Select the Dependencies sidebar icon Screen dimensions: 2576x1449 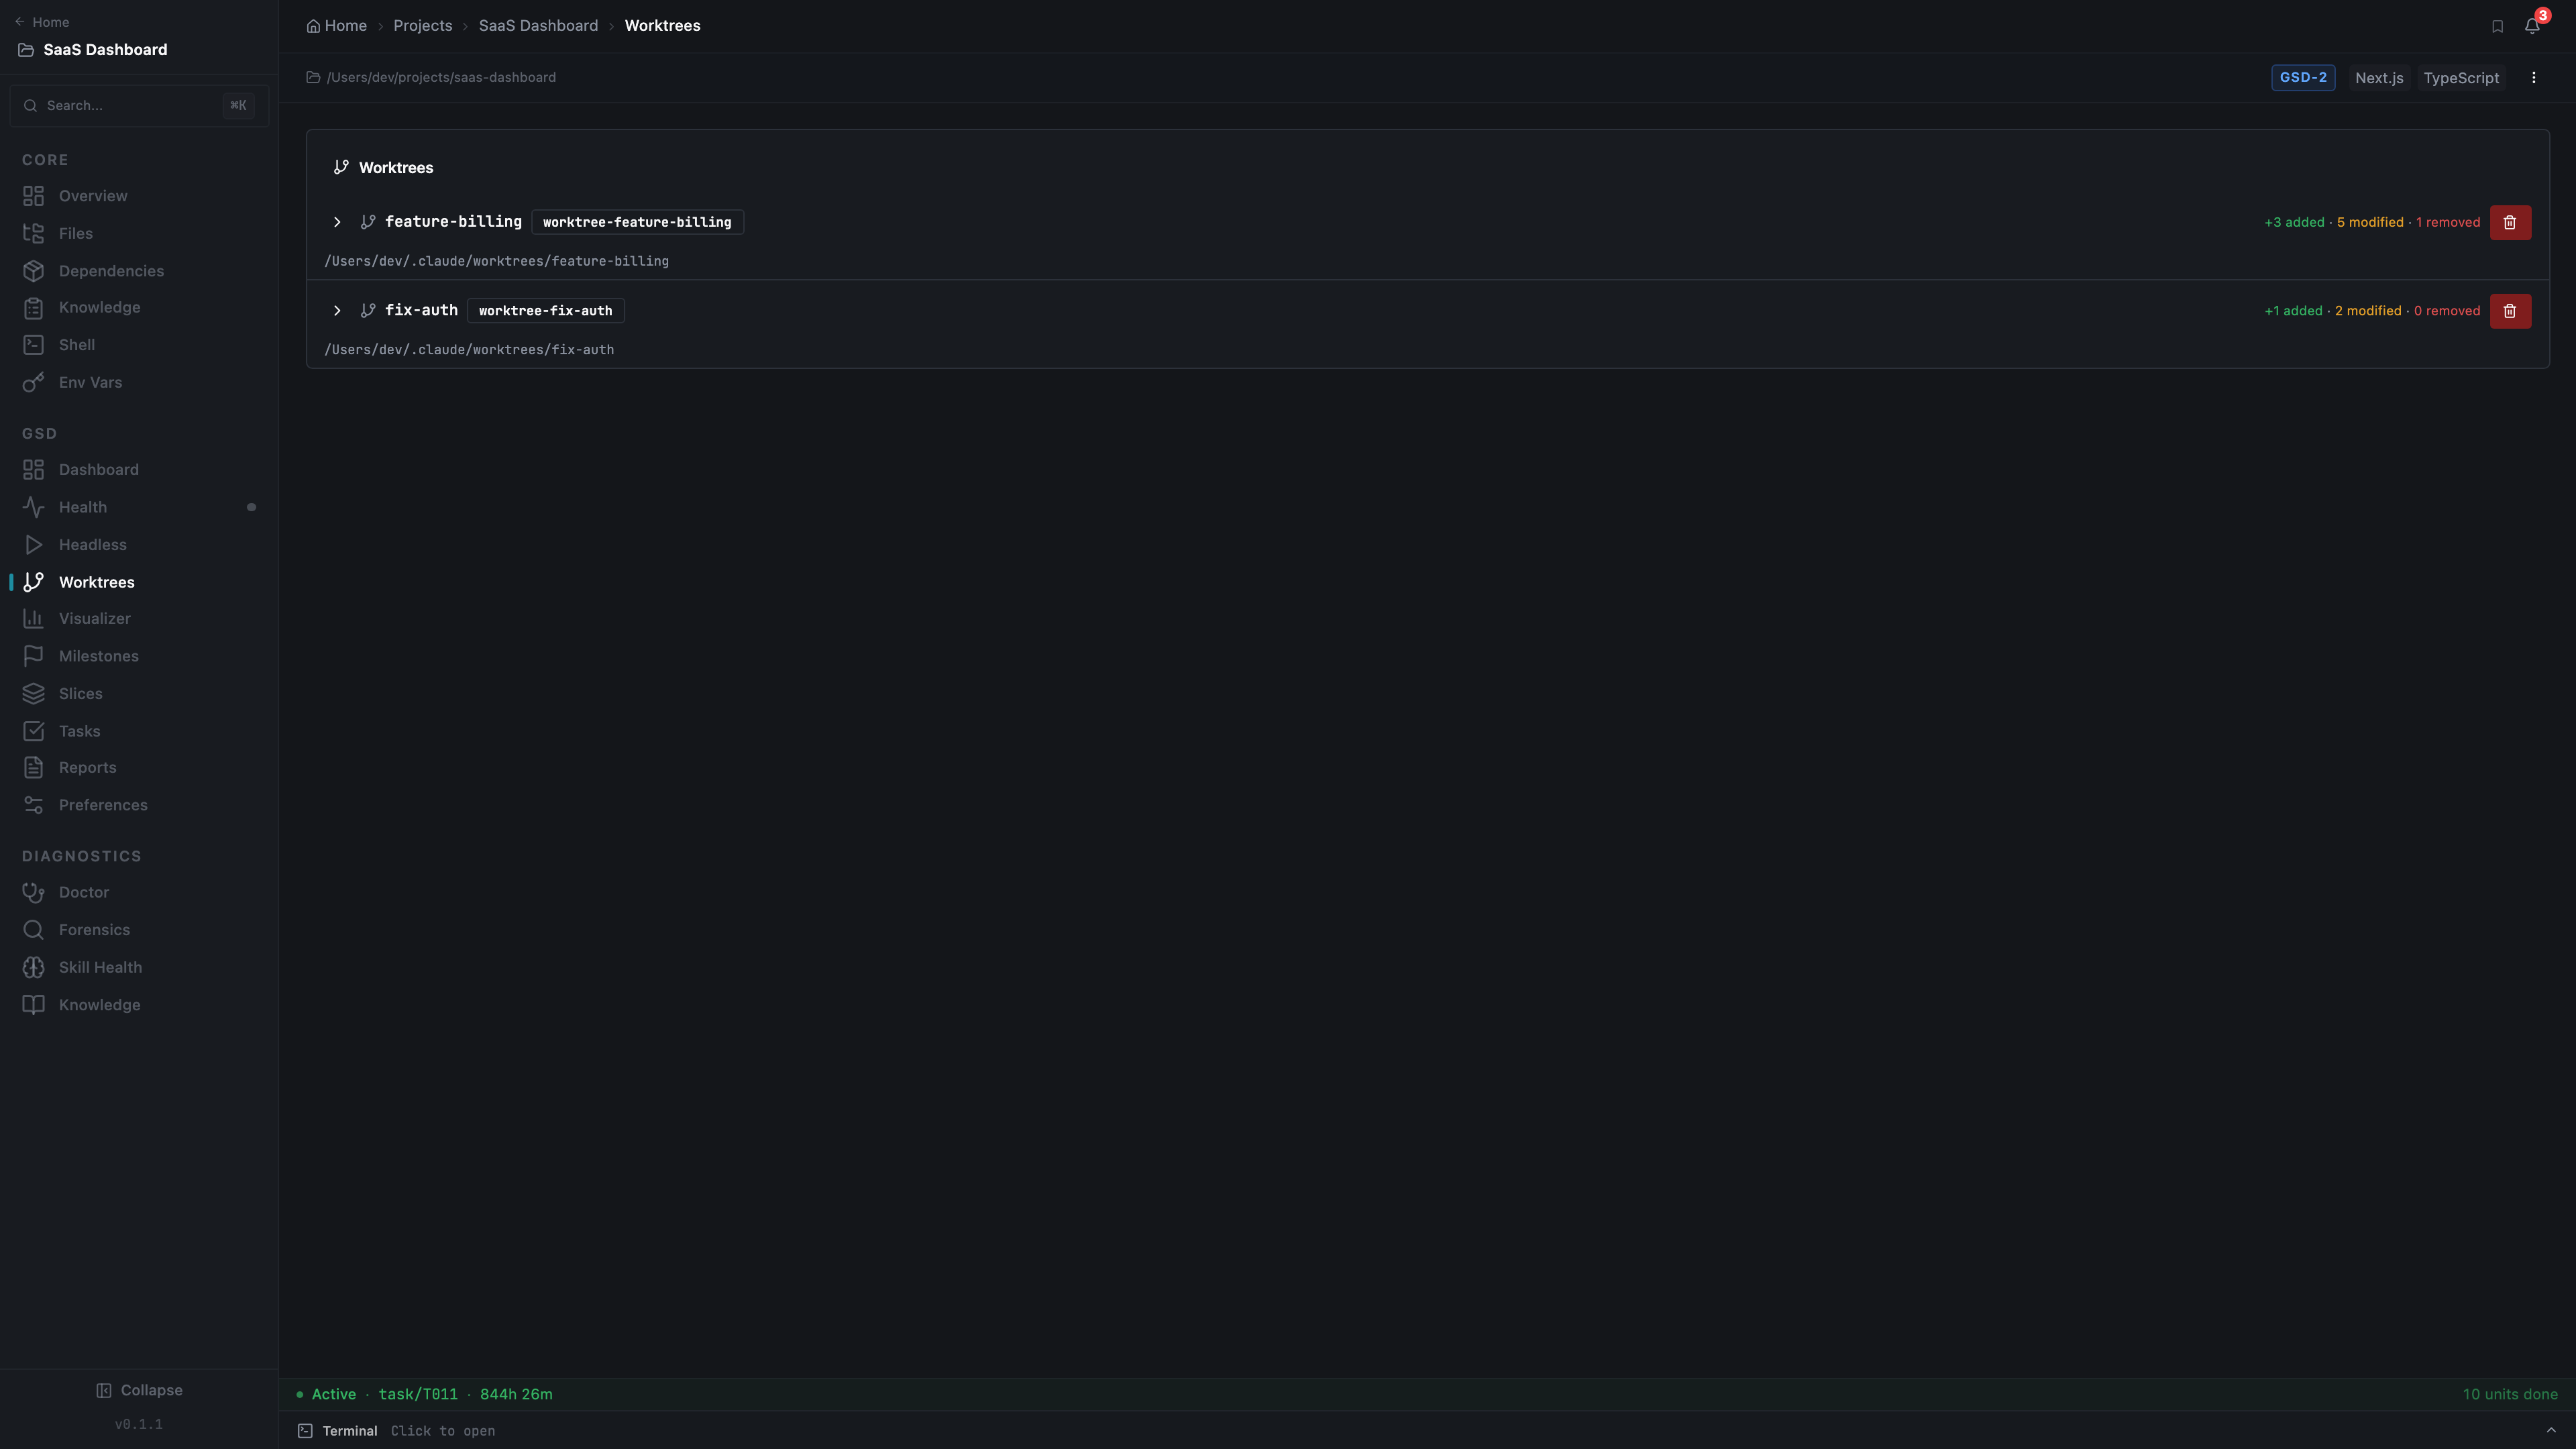pyautogui.click(x=33, y=270)
